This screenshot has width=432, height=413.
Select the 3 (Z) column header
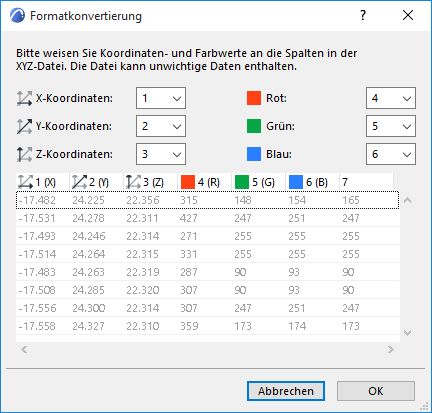click(151, 182)
